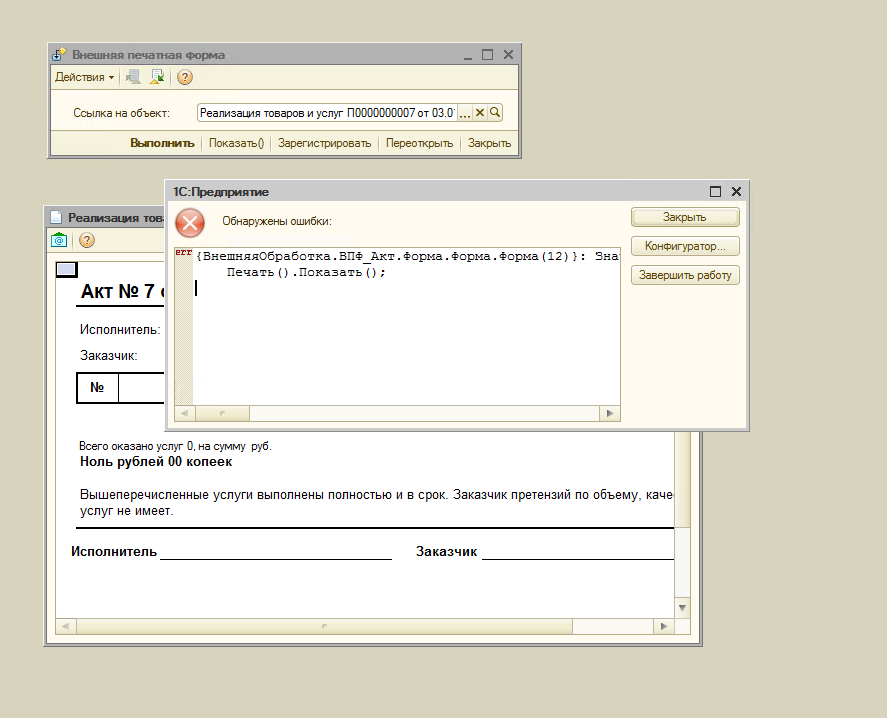The image size is (887, 718).
Task: Click the Выполнить button
Action: point(162,143)
